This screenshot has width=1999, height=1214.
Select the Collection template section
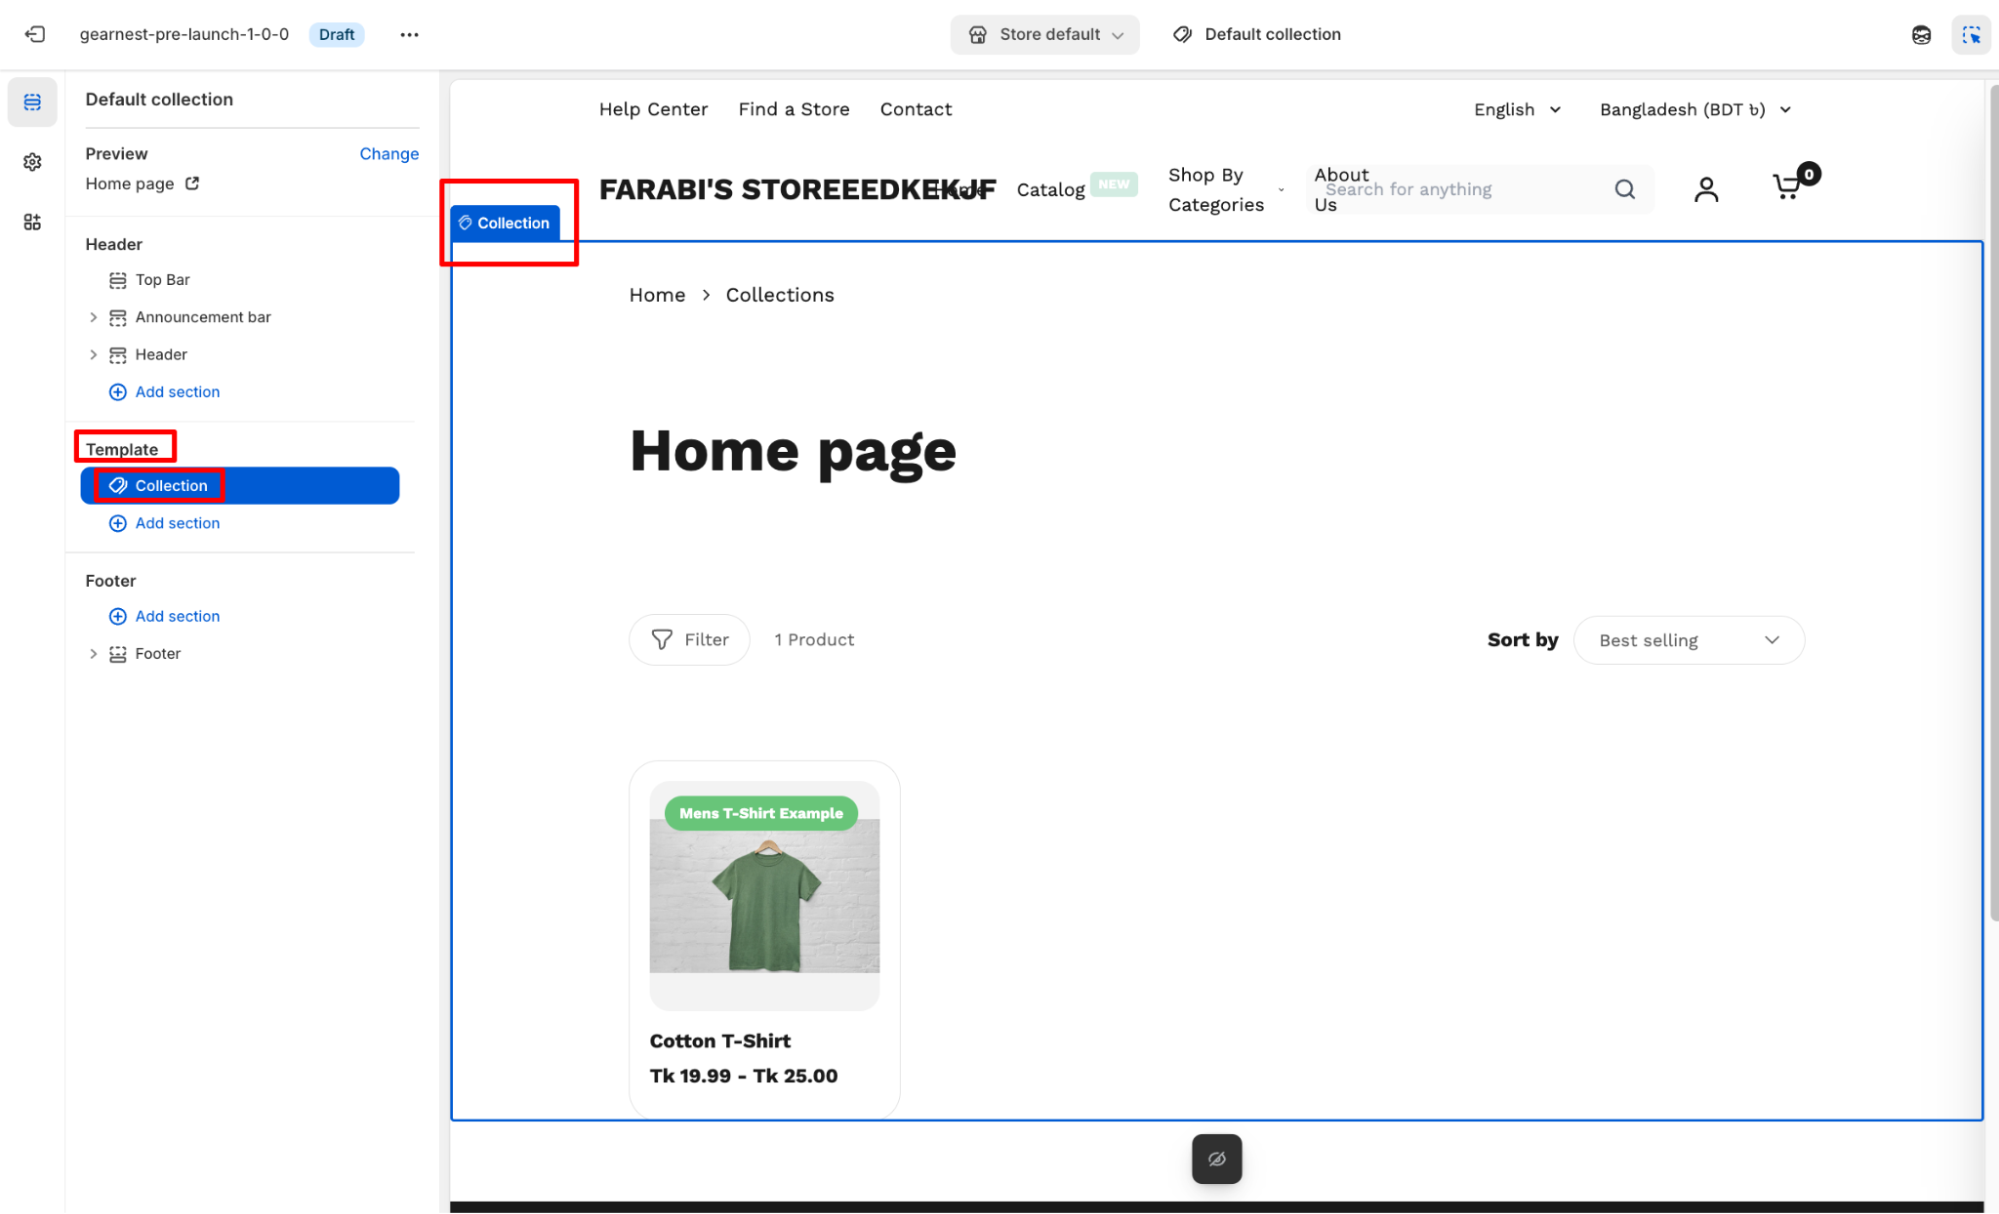240,485
